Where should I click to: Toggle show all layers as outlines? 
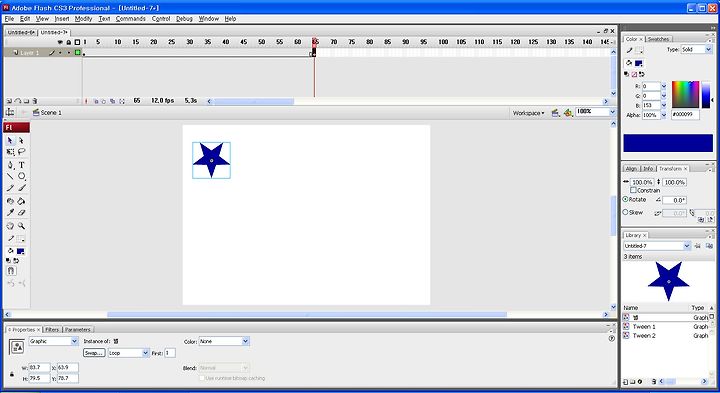(x=77, y=42)
